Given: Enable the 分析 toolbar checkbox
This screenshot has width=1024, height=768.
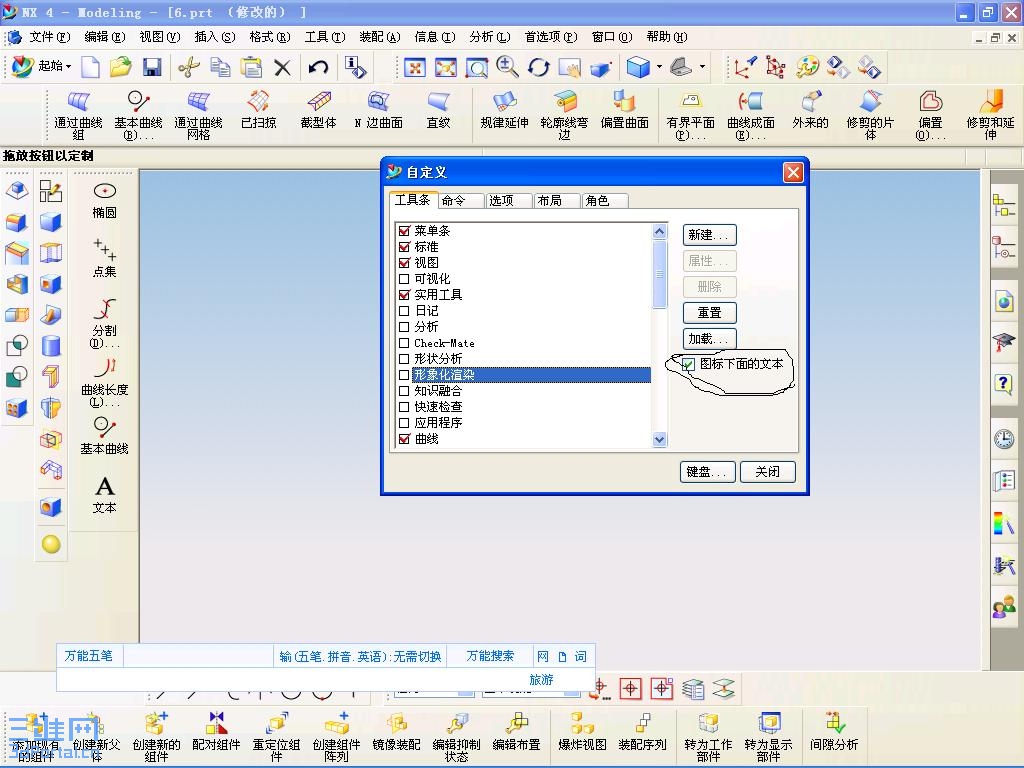Looking at the screenshot, I should pyautogui.click(x=404, y=327).
